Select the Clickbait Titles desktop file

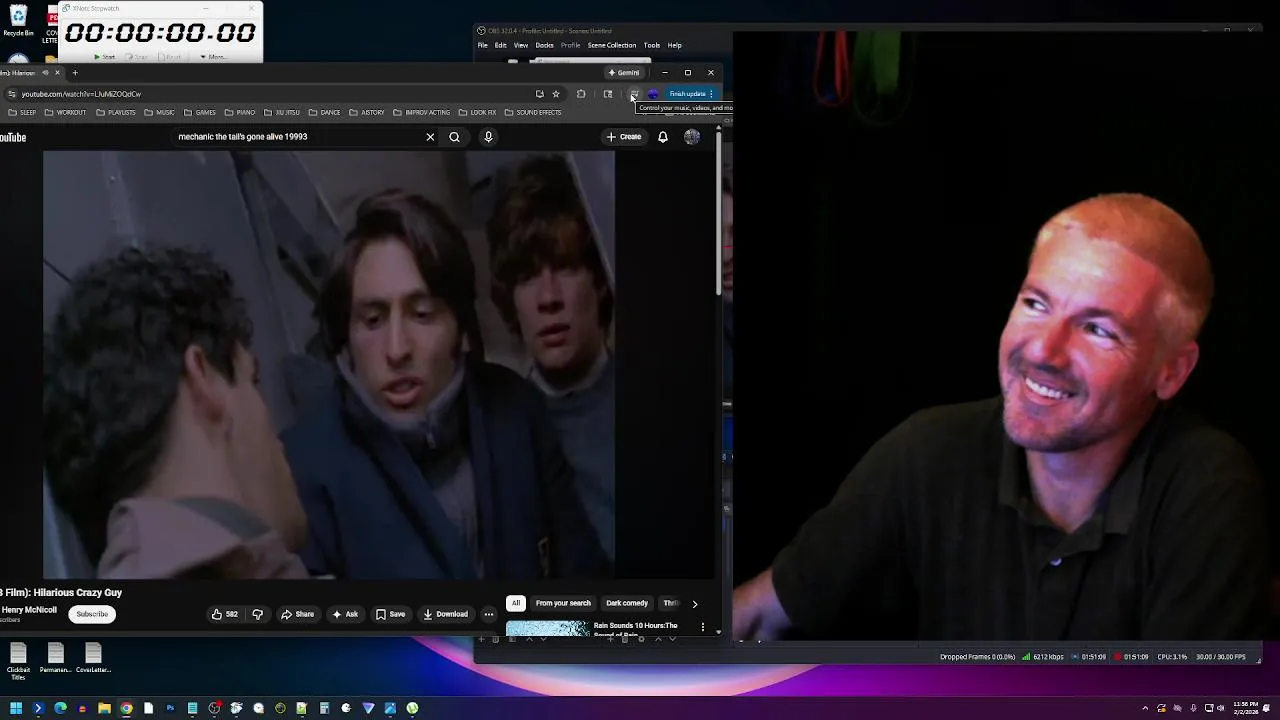coord(18,661)
